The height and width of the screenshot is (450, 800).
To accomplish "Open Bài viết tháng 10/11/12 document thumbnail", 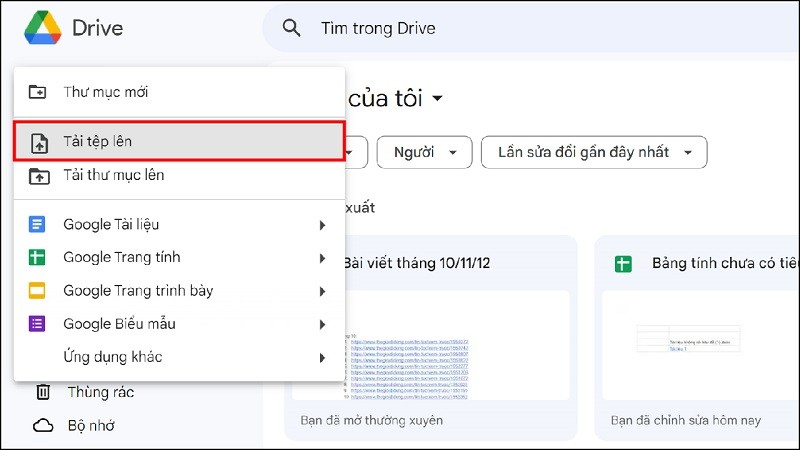I will pyautogui.click(x=431, y=345).
